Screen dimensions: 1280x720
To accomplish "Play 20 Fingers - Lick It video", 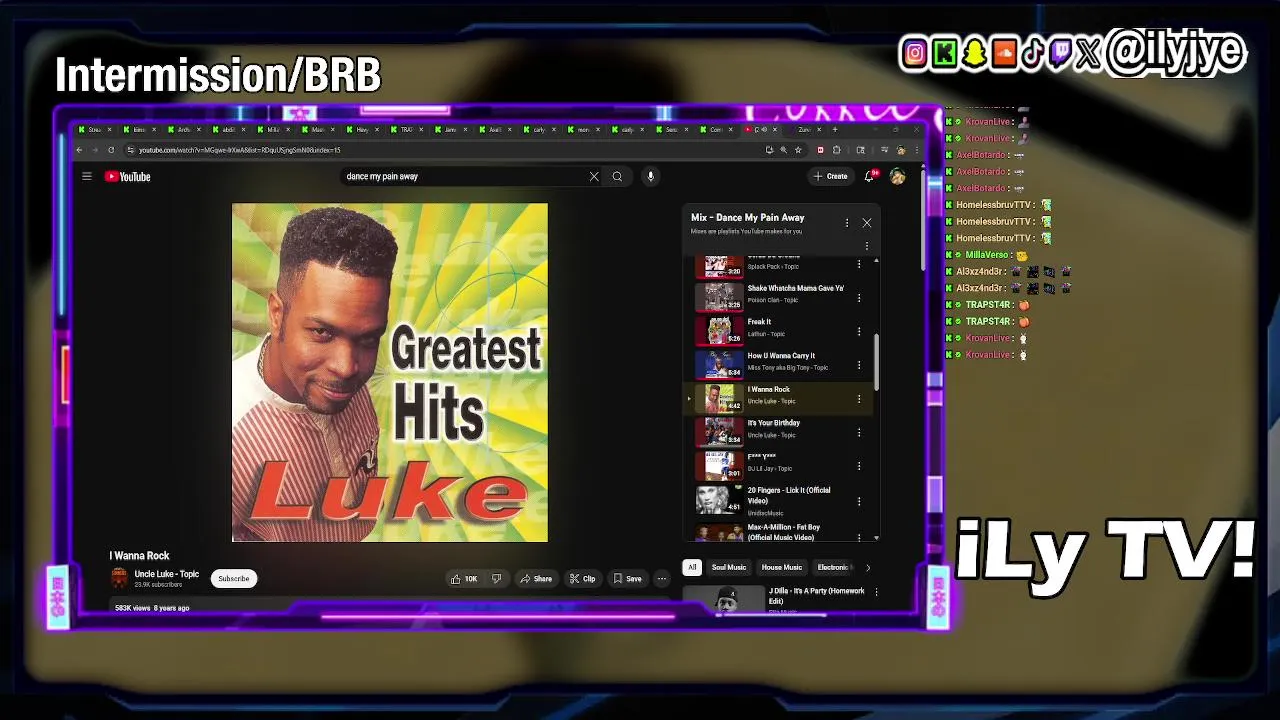I will (789, 495).
